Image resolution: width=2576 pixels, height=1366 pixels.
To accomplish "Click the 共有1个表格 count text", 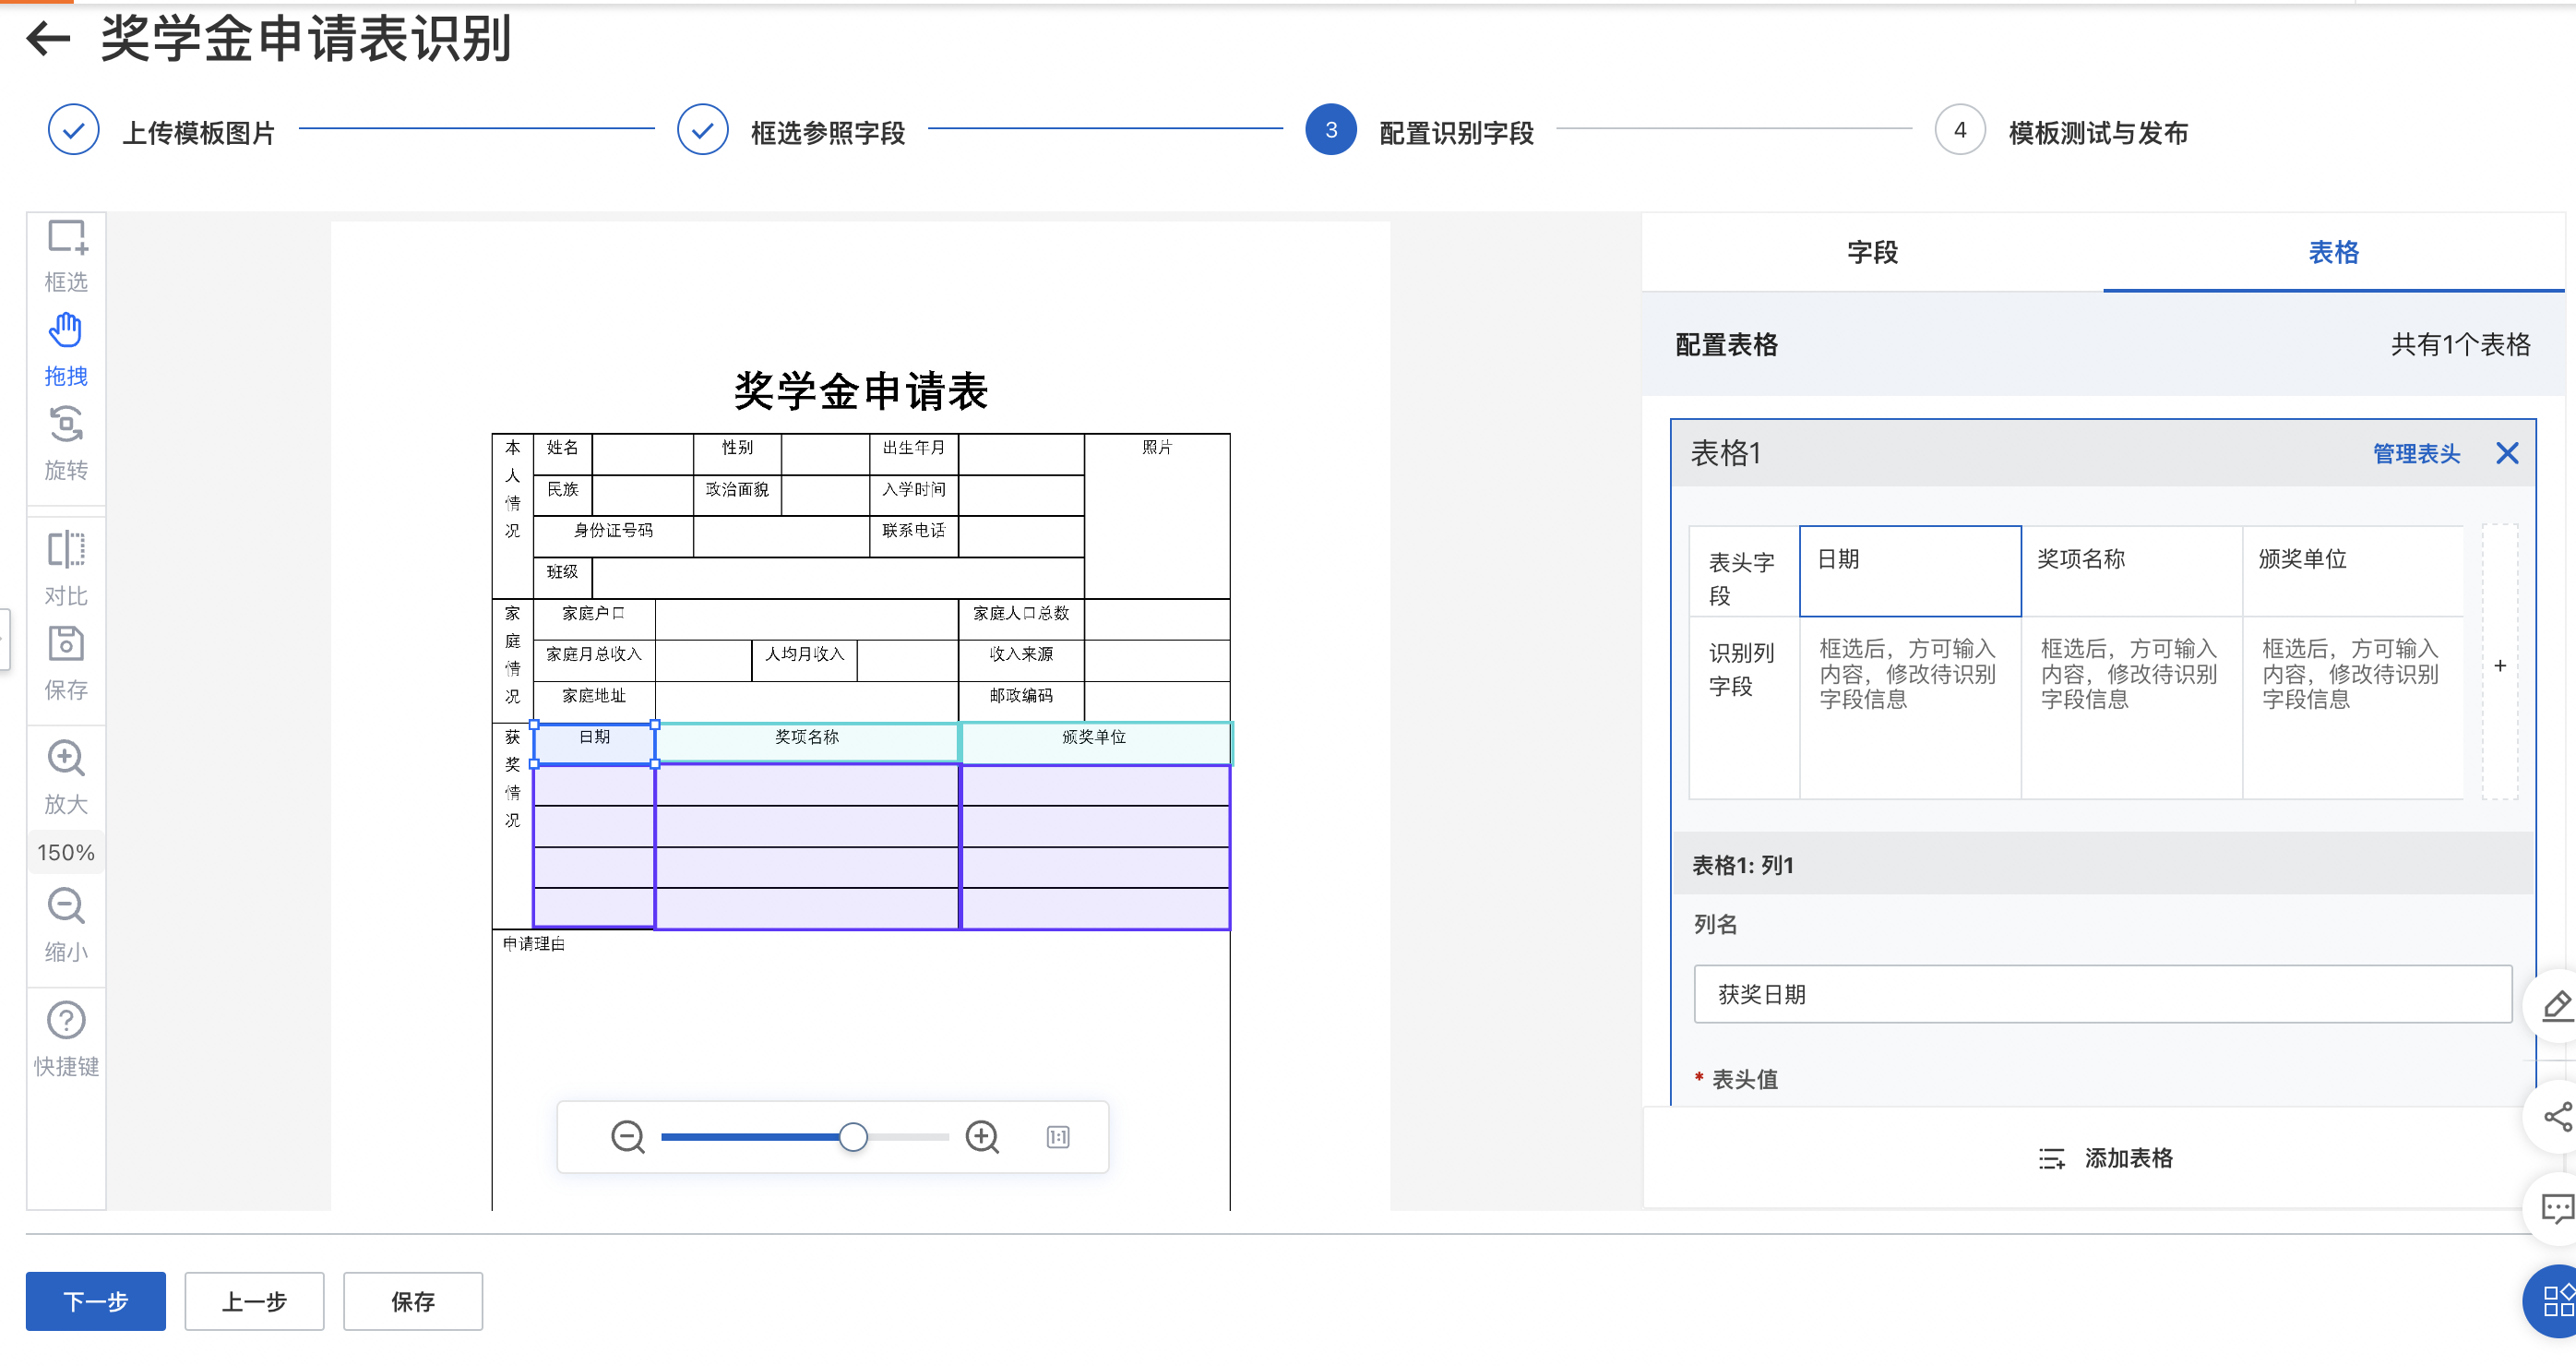I will click(2460, 345).
